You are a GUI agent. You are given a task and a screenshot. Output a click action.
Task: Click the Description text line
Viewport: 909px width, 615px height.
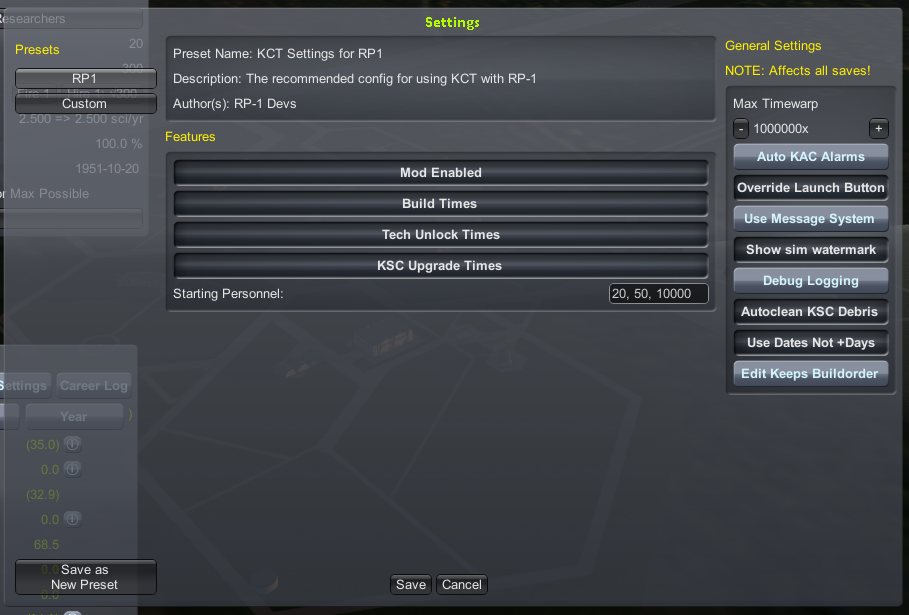tap(355, 79)
